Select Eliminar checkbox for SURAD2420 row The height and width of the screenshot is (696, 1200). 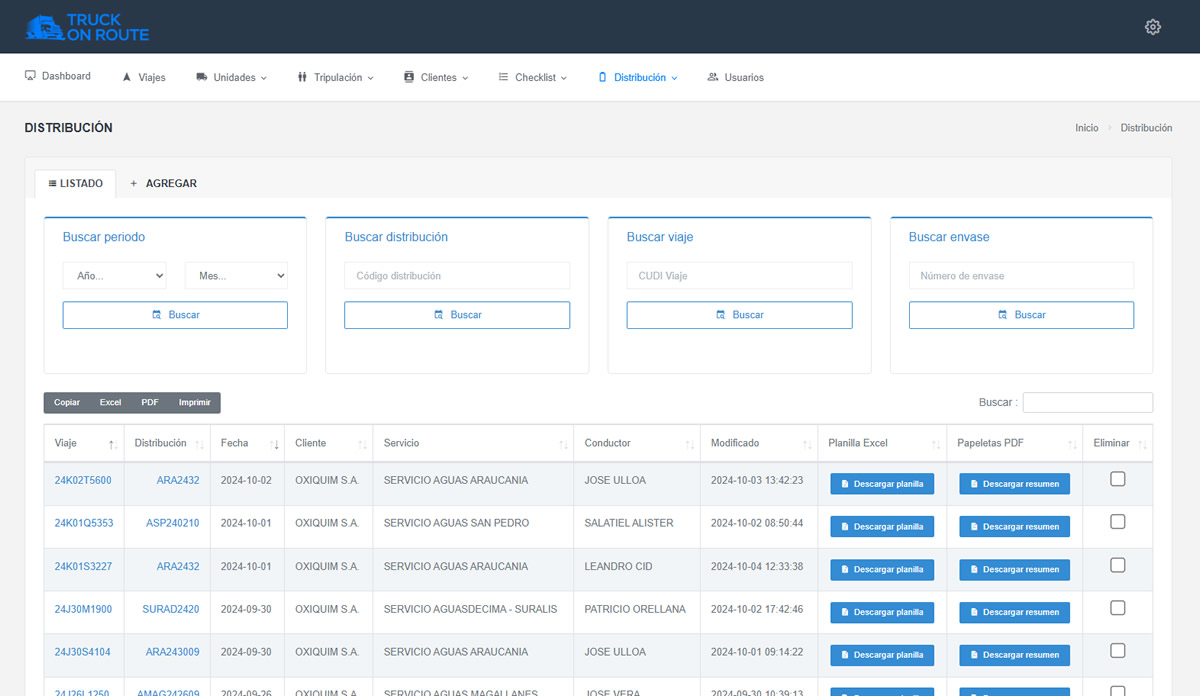pyautogui.click(x=1118, y=608)
